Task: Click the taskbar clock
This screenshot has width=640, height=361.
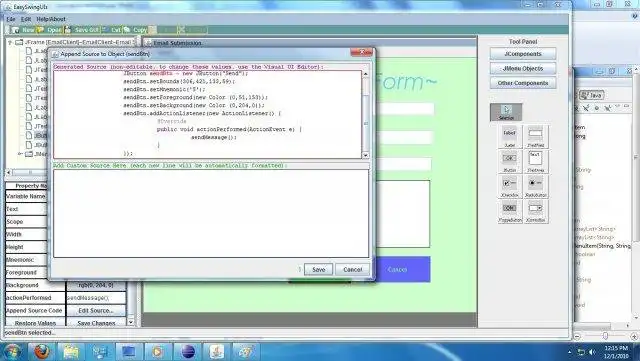Action: [616, 352]
